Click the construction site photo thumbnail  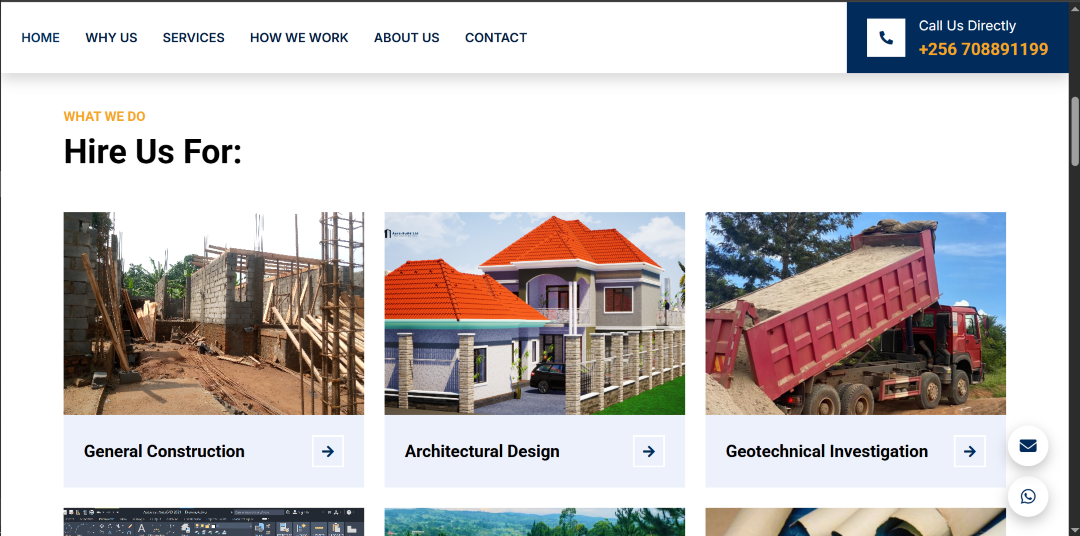click(214, 313)
